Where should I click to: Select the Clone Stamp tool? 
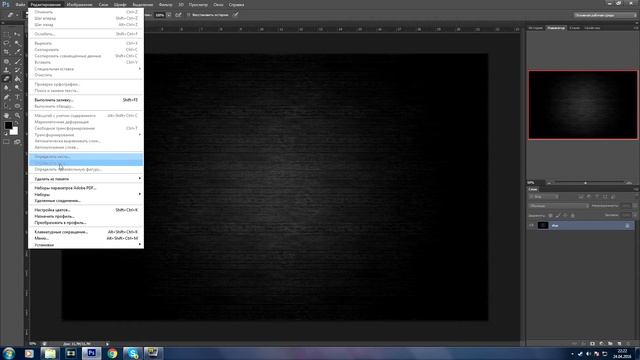coord(6,70)
